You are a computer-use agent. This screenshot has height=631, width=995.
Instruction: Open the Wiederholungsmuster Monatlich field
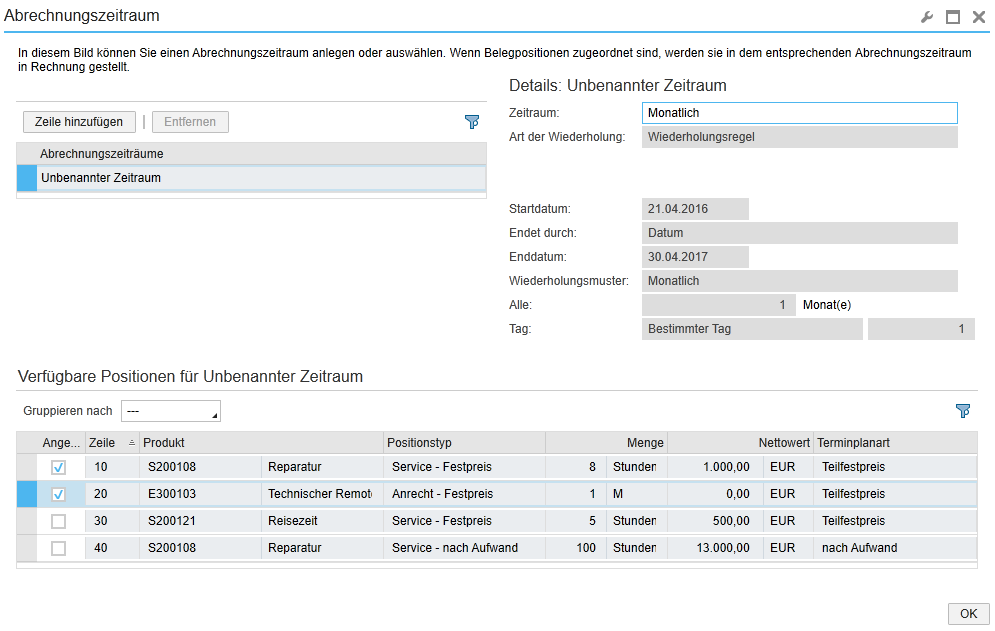tap(800, 281)
